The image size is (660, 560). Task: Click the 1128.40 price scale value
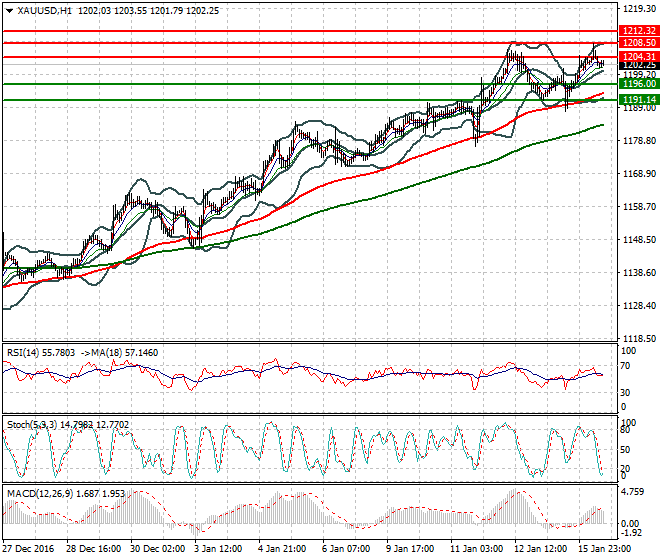639,305
